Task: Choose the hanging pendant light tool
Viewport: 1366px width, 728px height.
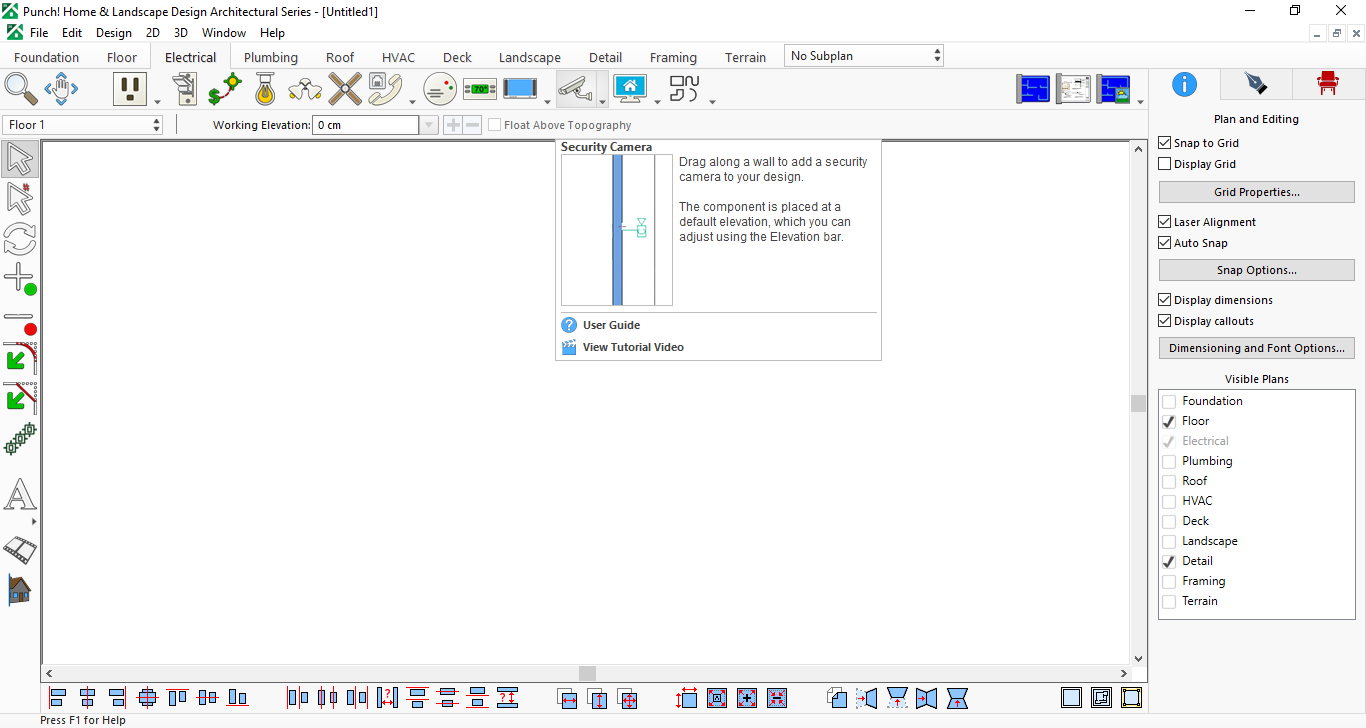Action: pos(264,89)
